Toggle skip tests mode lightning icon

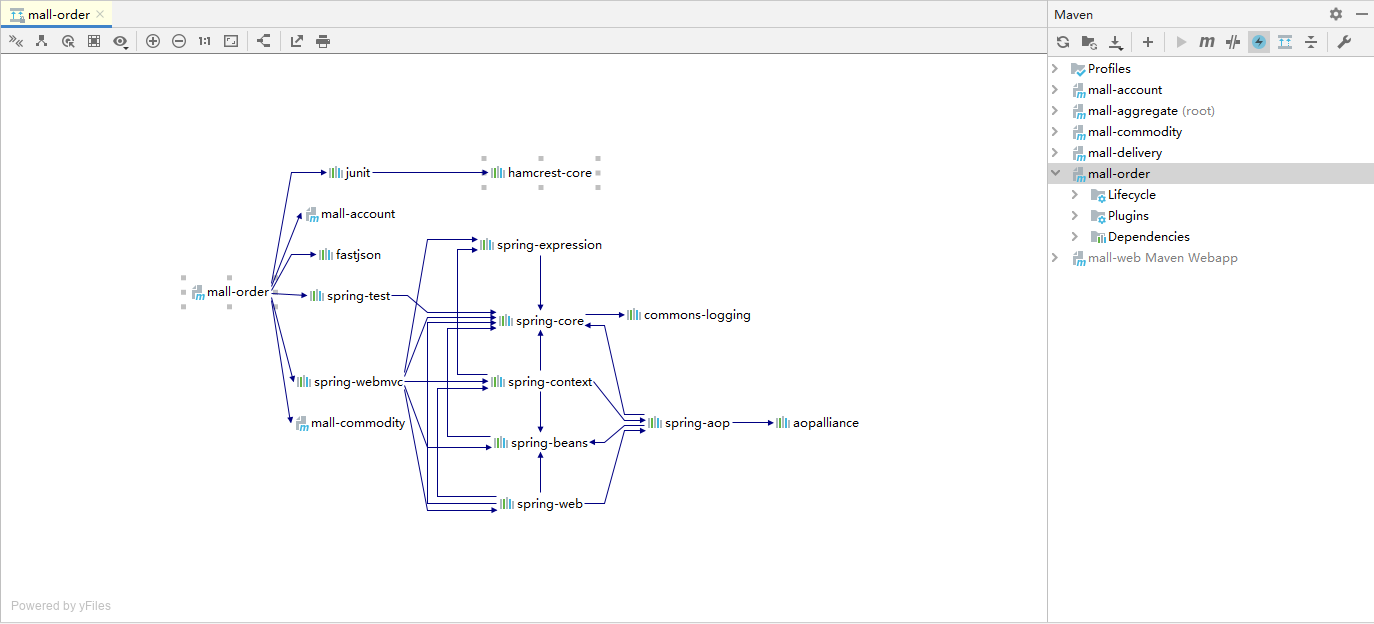pos(1259,42)
